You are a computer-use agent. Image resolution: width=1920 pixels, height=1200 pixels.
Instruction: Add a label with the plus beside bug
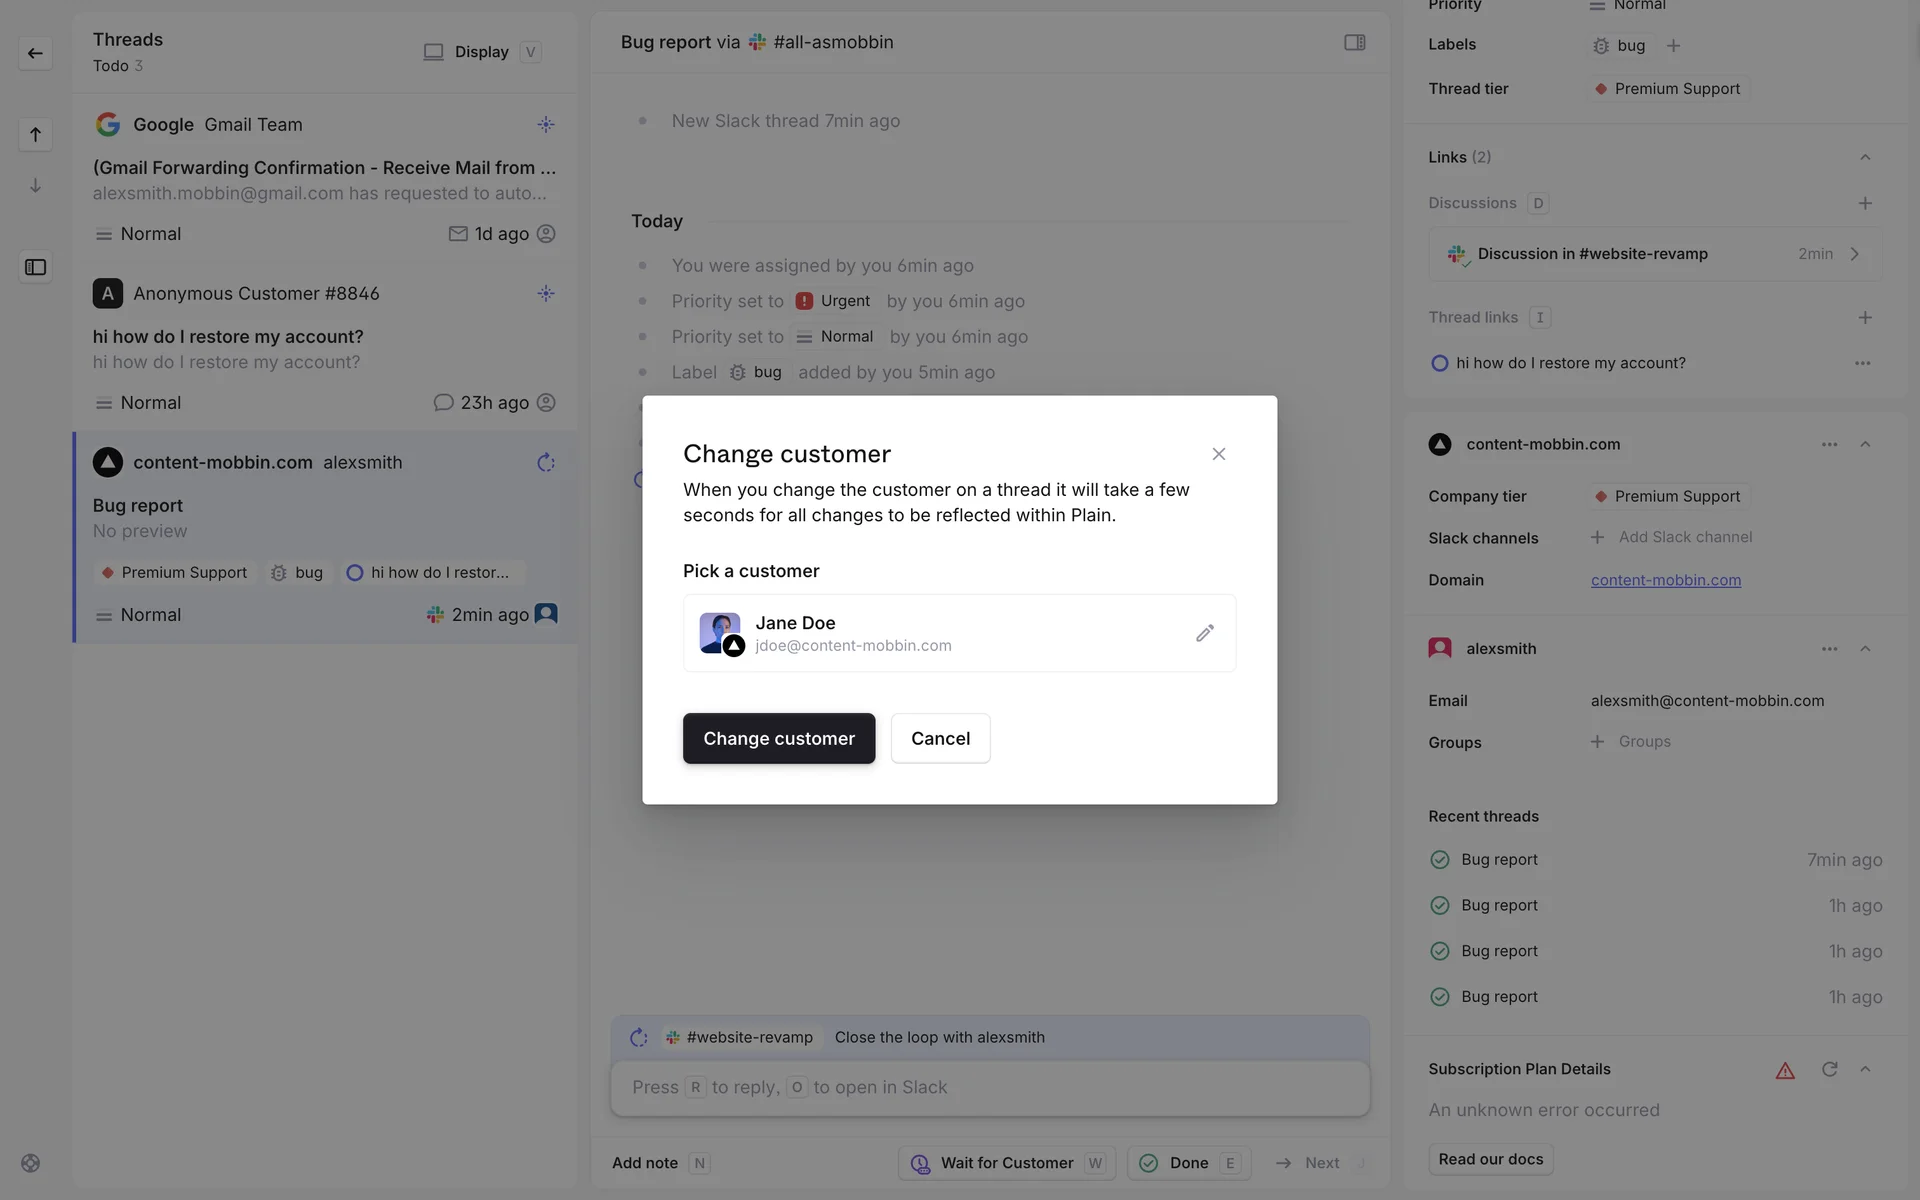click(x=1673, y=46)
